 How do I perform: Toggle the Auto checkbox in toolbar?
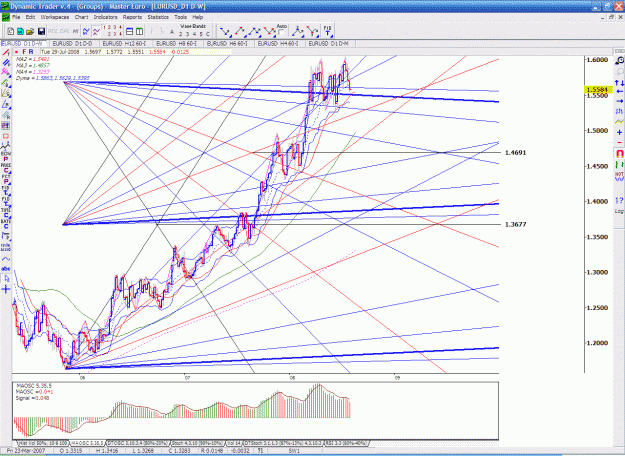(282, 33)
